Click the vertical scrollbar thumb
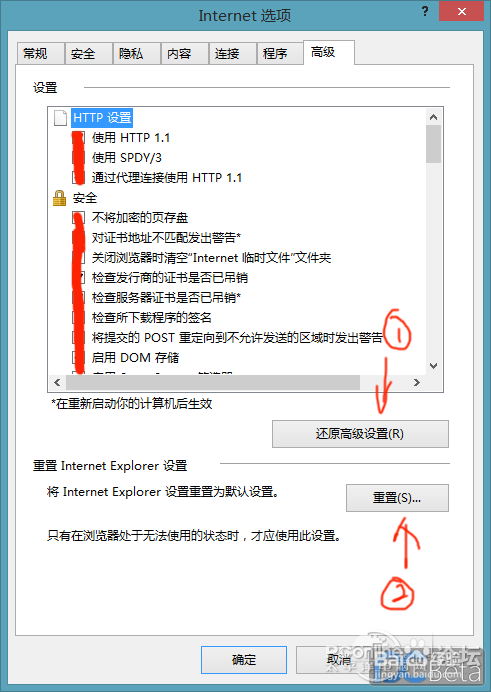Image resolution: width=491 pixels, height=692 pixels. [x=433, y=144]
